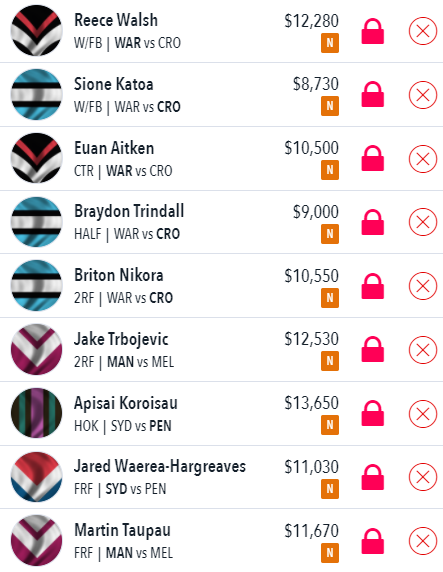Screen dimensions: 443x572
Task: Toggle lock on Euan Aitken
Action: (x=373, y=158)
